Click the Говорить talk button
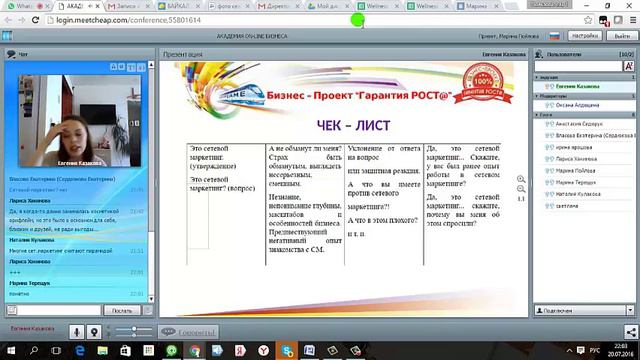Viewport: 640px width, 360px height. [x=188, y=332]
